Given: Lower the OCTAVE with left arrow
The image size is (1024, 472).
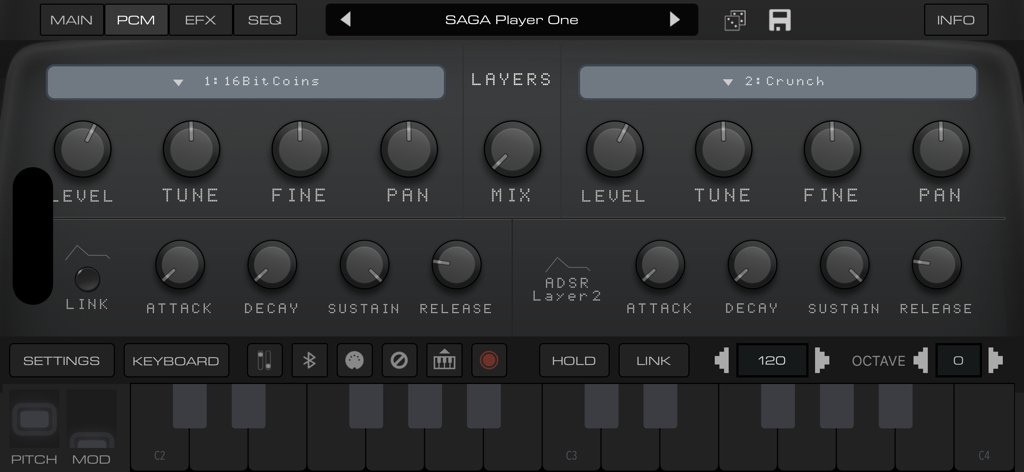Looking at the screenshot, I should (921, 360).
